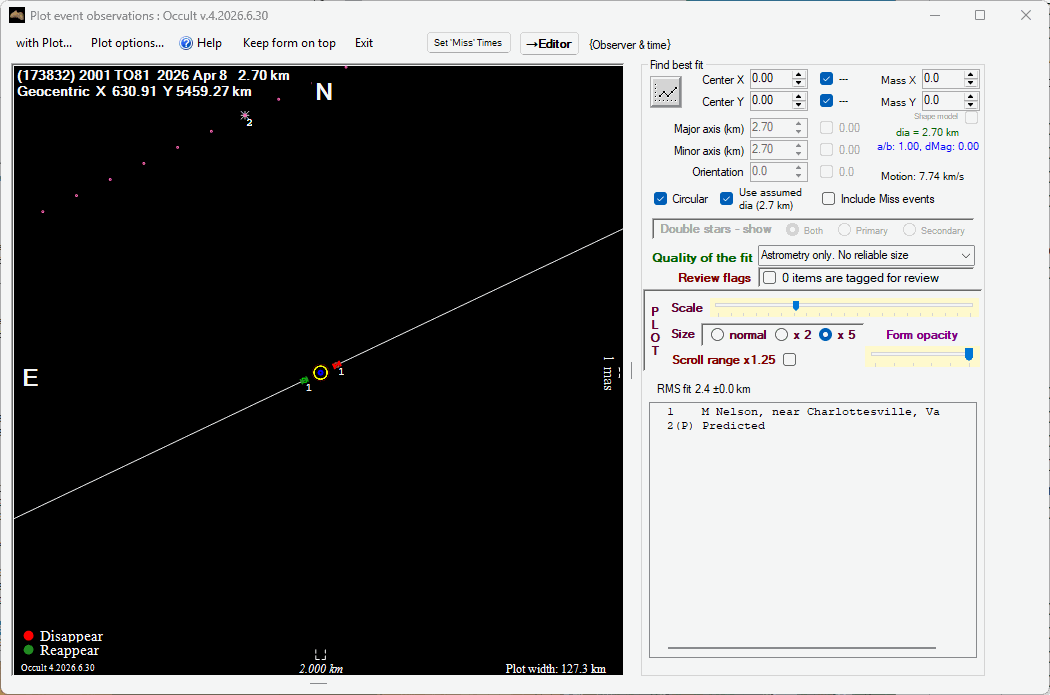Click the '2.000 km' scale bar label
Image resolution: width=1050 pixels, height=695 pixels.
[321, 668]
